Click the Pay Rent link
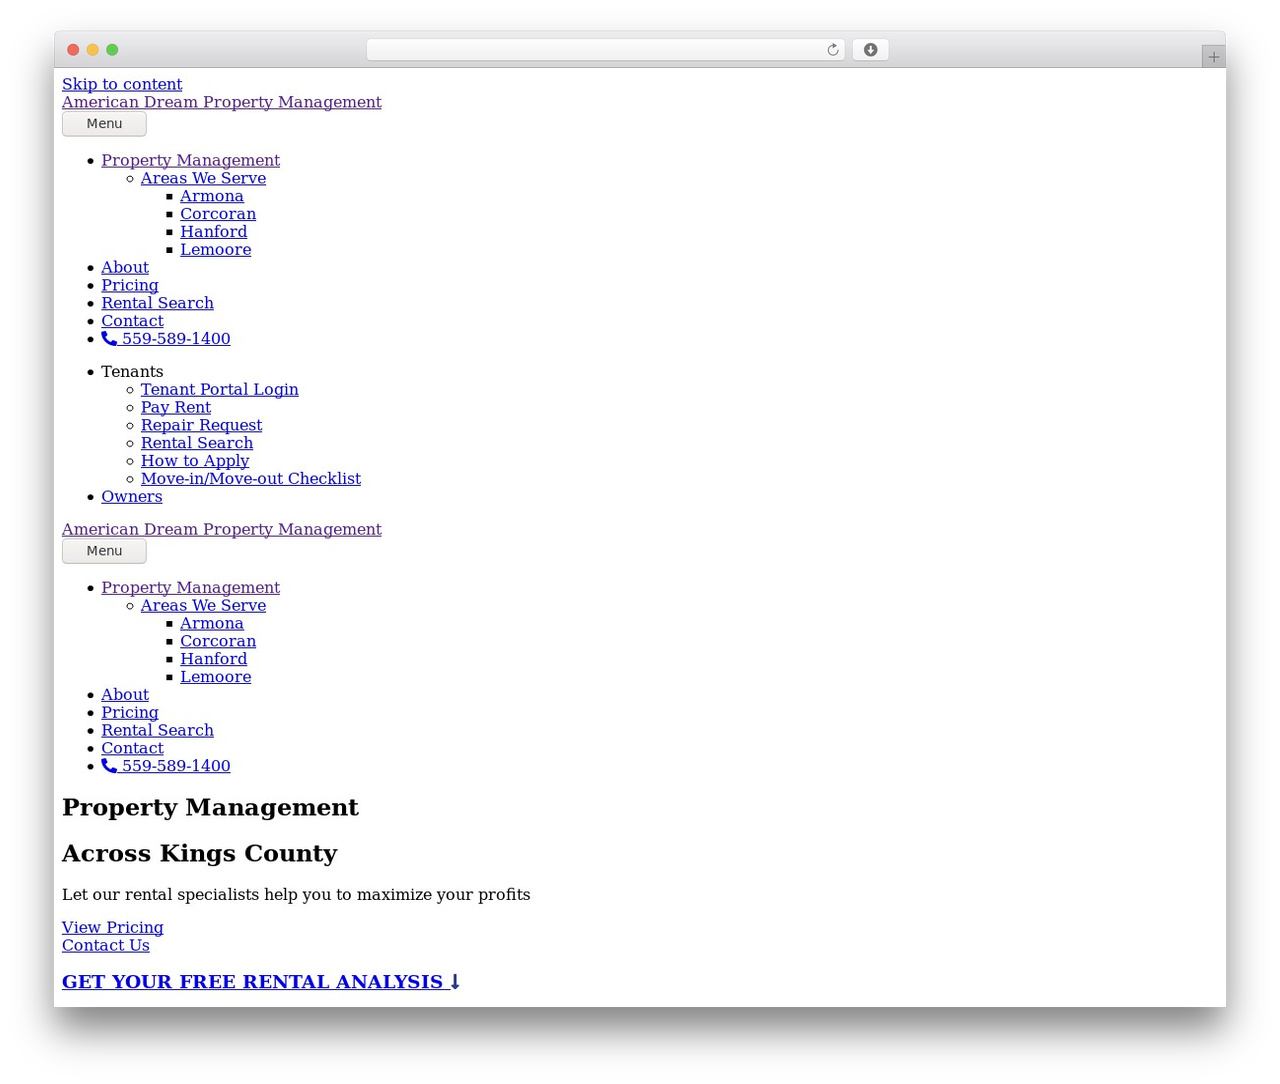The height and width of the screenshot is (1084, 1280). 176,407
